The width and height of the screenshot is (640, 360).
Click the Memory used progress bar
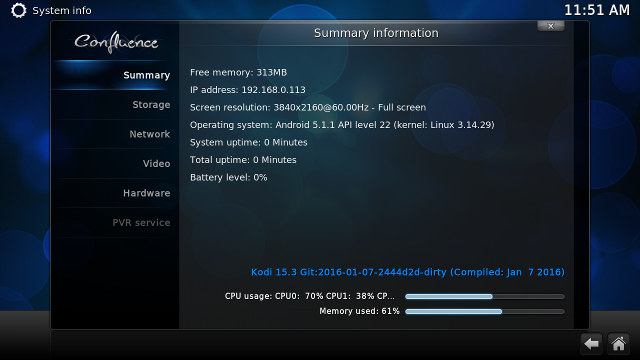[x=485, y=311]
